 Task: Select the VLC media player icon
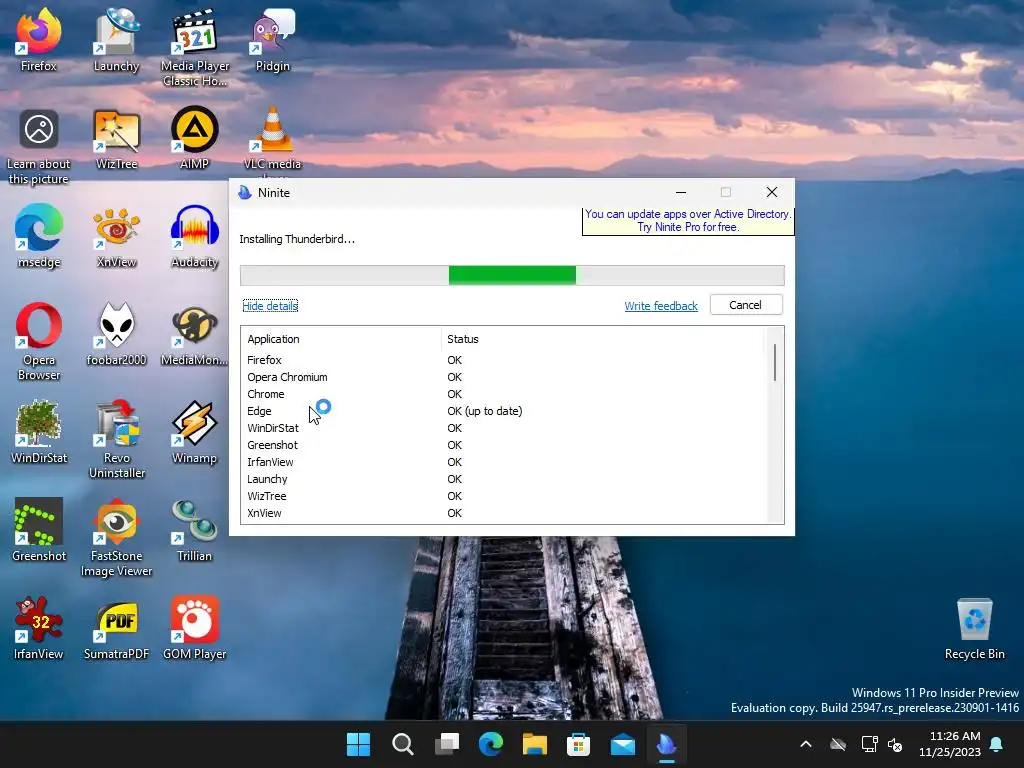[273, 140]
